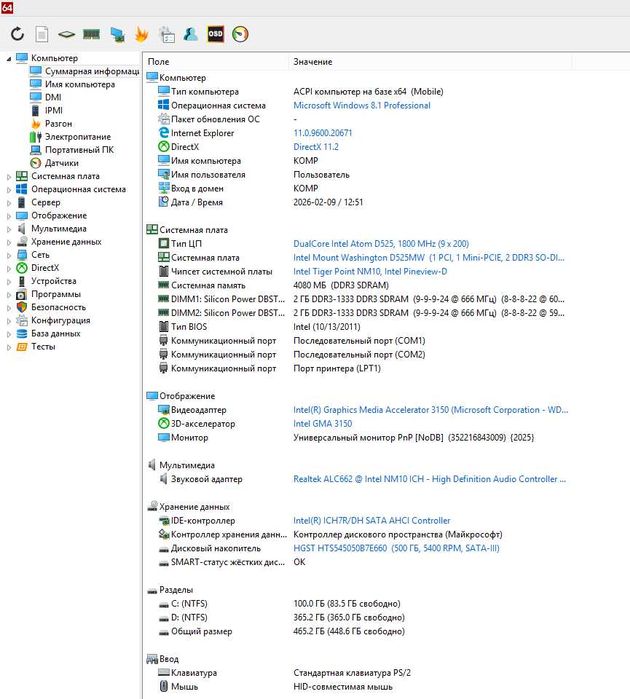Select the Общий размер row

[x=281, y=631]
